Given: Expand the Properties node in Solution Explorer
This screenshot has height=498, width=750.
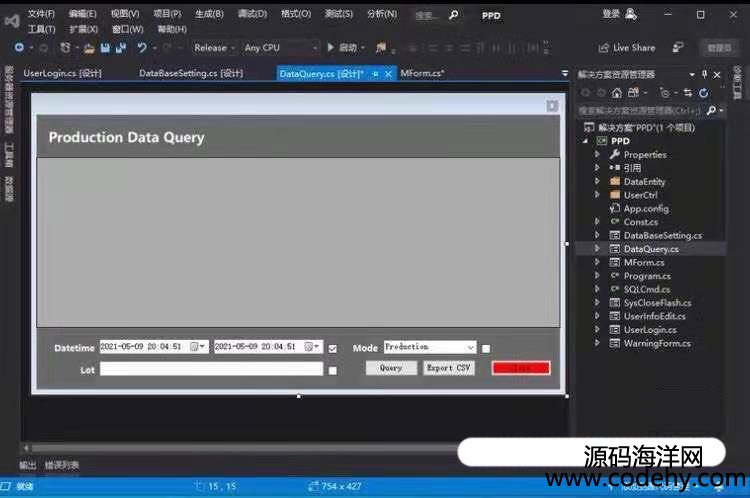Looking at the screenshot, I should pos(598,155).
